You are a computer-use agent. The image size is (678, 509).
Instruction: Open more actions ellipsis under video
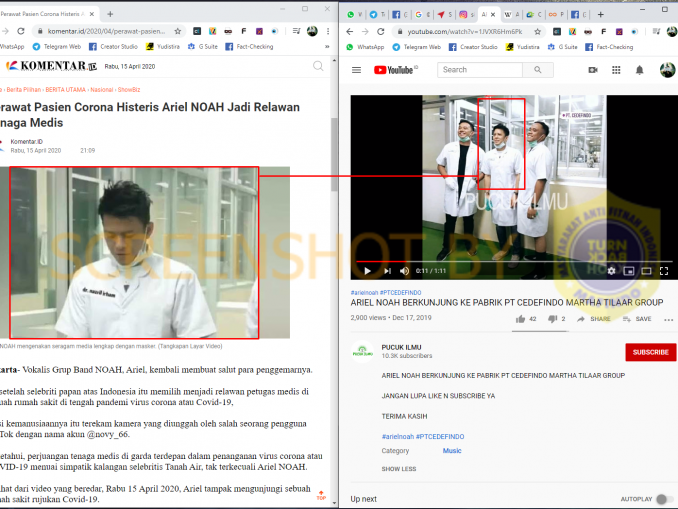tap(668, 320)
